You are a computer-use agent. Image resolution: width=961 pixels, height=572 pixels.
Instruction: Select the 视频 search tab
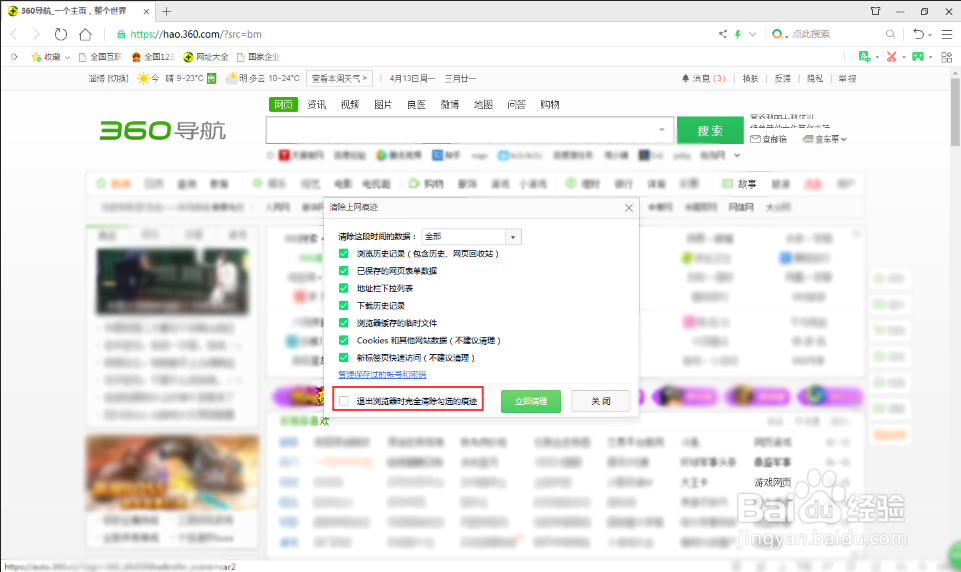[x=349, y=104]
